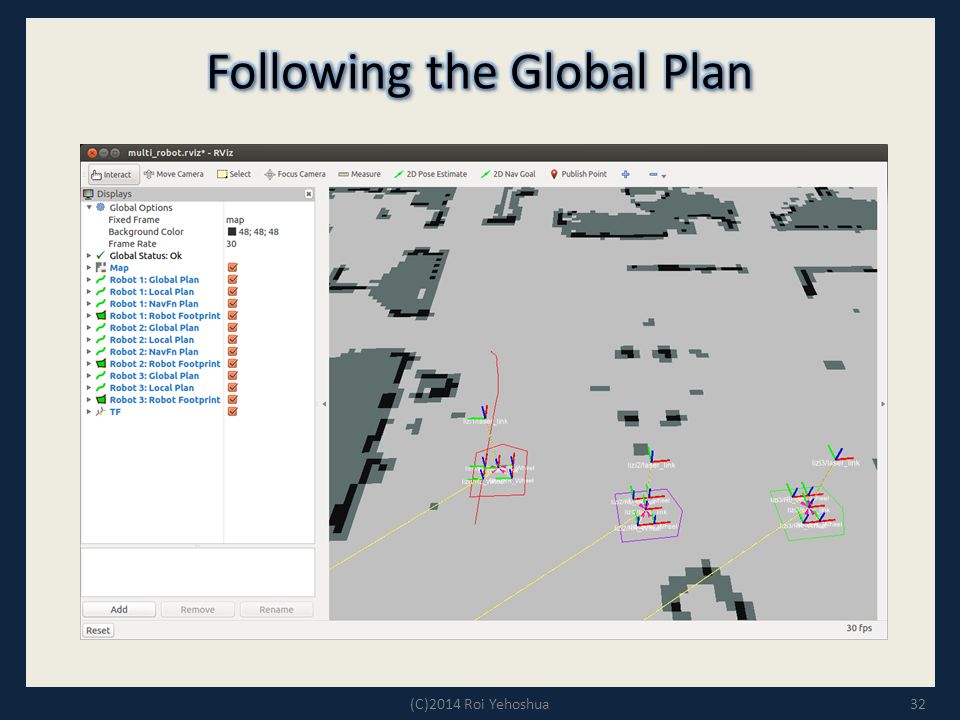
Task: Click the display description text area
Action: point(198,572)
